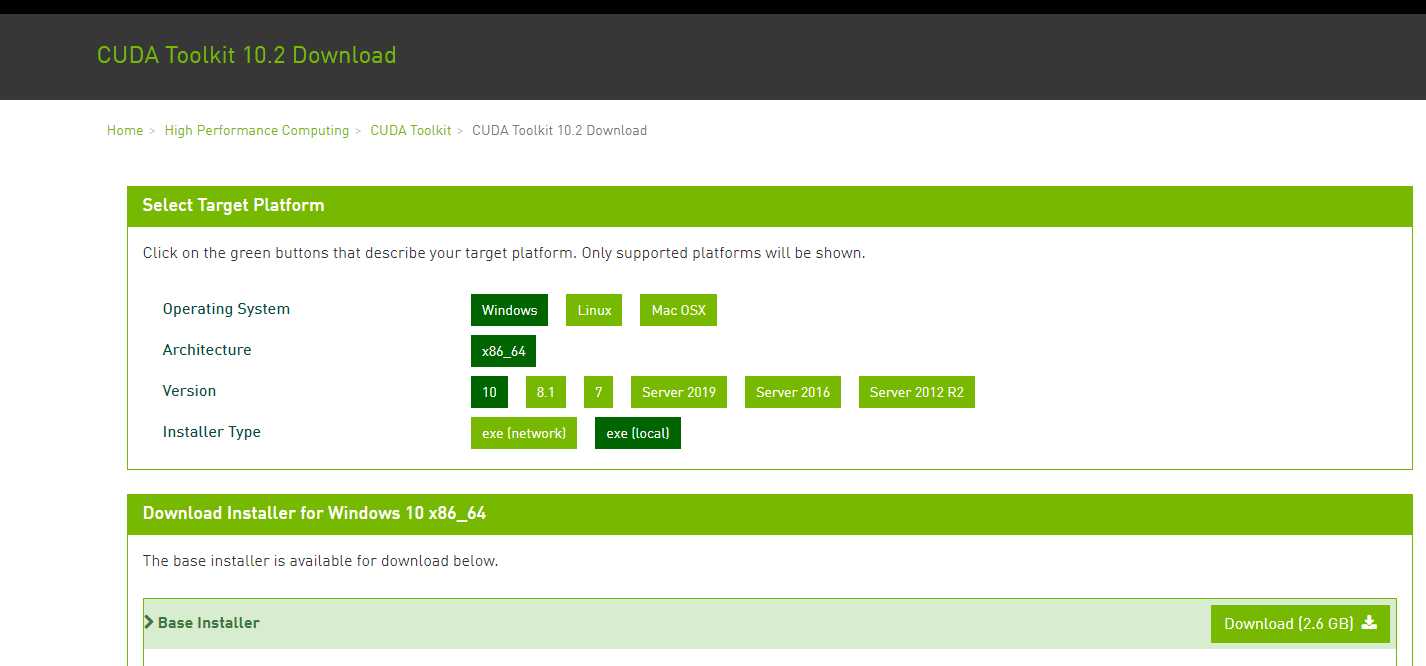Open High Performance Computing breadcrumb link
This screenshot has width=1426, height=666.
pyautogui.click(x=257, y=130)
